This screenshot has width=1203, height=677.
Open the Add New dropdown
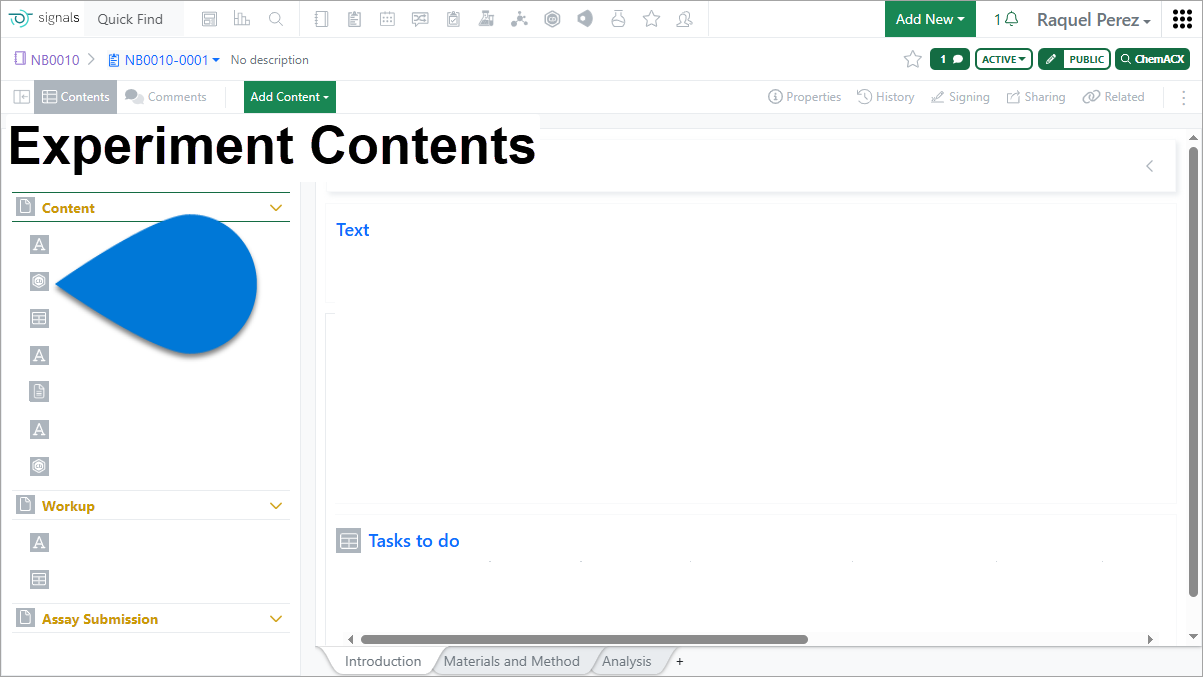pos(930,19)
